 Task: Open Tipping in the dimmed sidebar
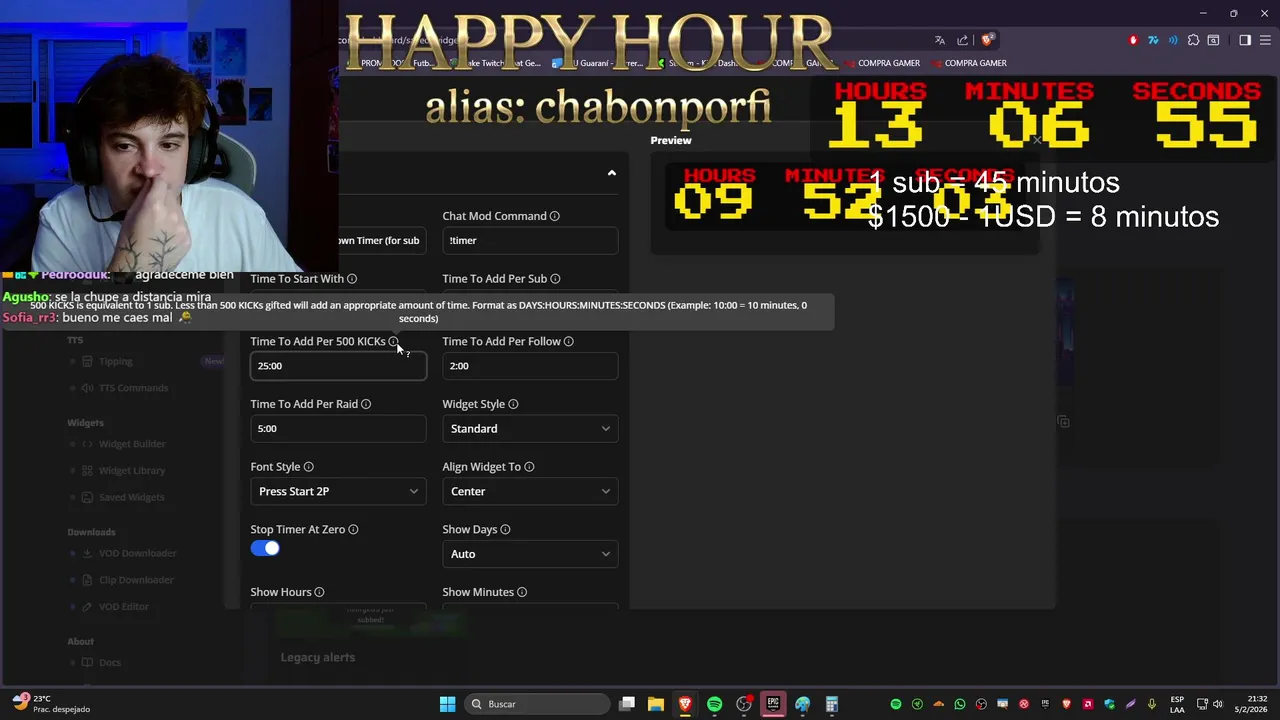(x=115, y=361)
